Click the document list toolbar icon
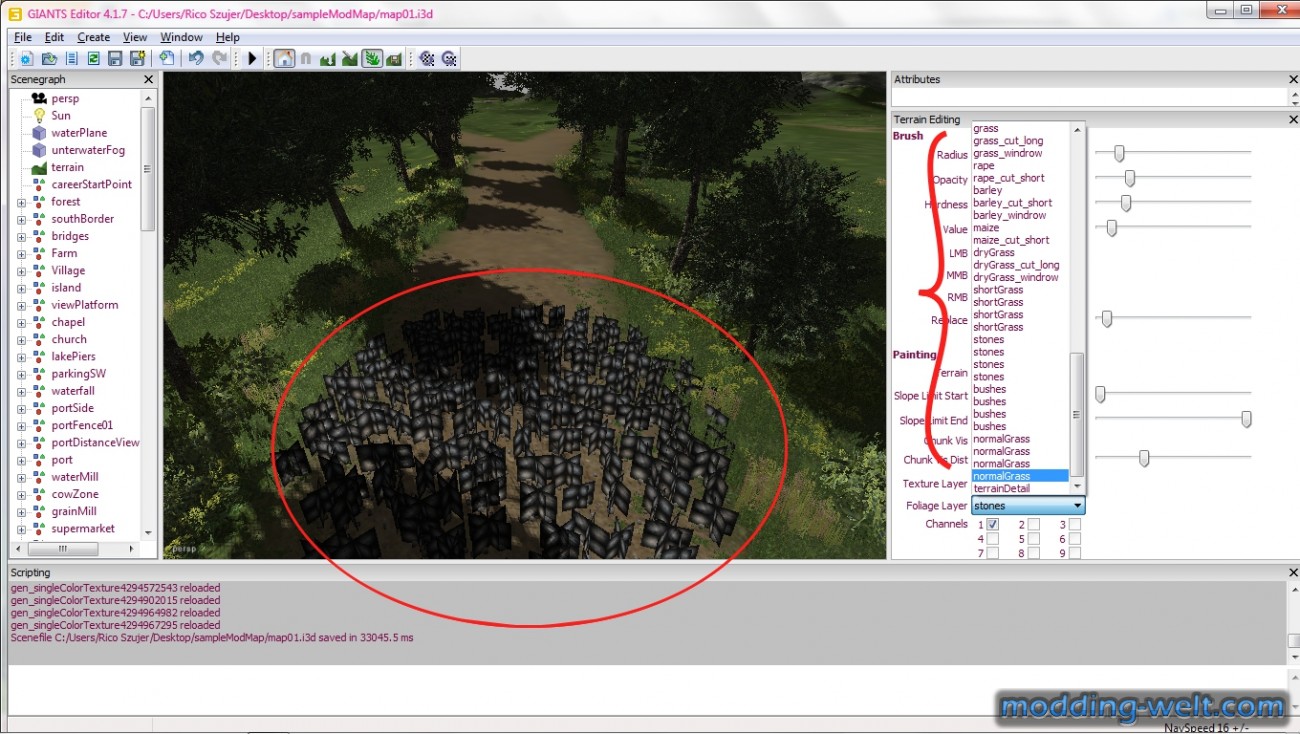The width and height of the screenshot is (1300, 734). click(71, 59)
